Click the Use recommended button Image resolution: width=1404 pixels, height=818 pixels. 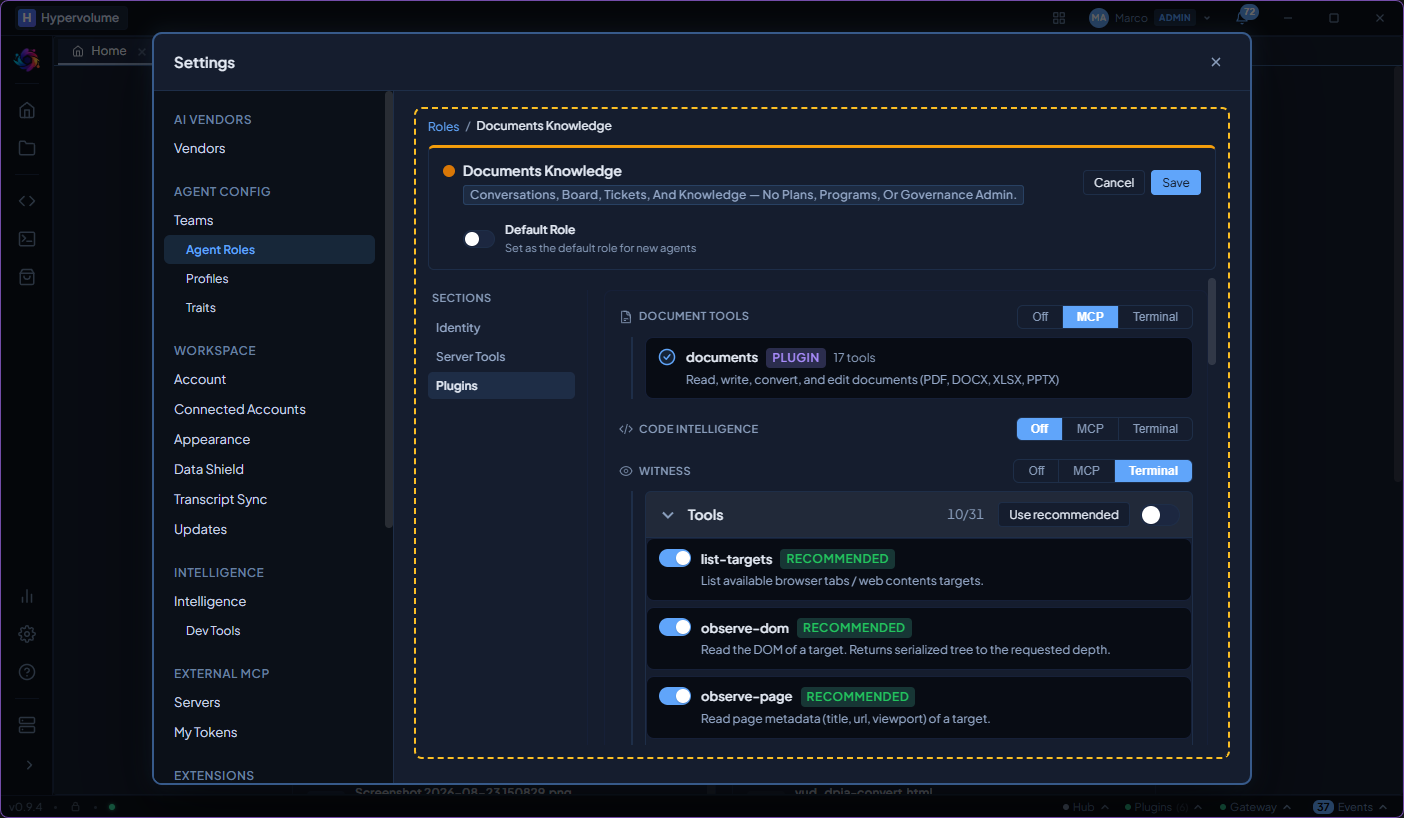pyautogui.click(x=1064, y=515)
